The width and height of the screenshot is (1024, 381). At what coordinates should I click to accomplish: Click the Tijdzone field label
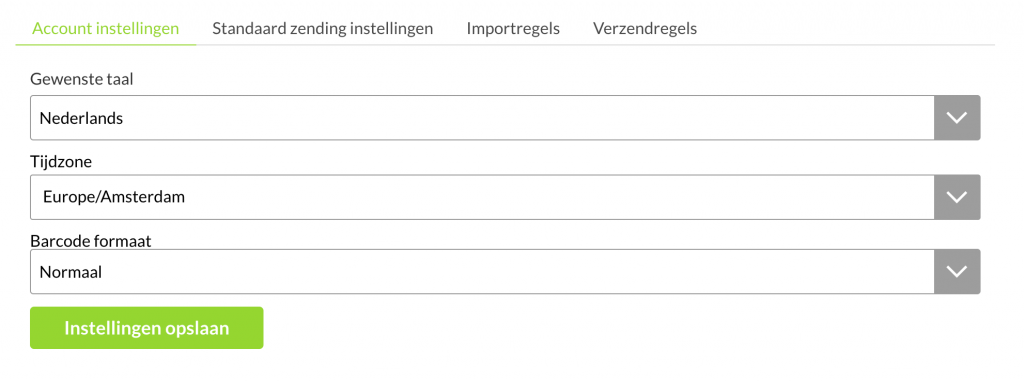click(61, 161)
